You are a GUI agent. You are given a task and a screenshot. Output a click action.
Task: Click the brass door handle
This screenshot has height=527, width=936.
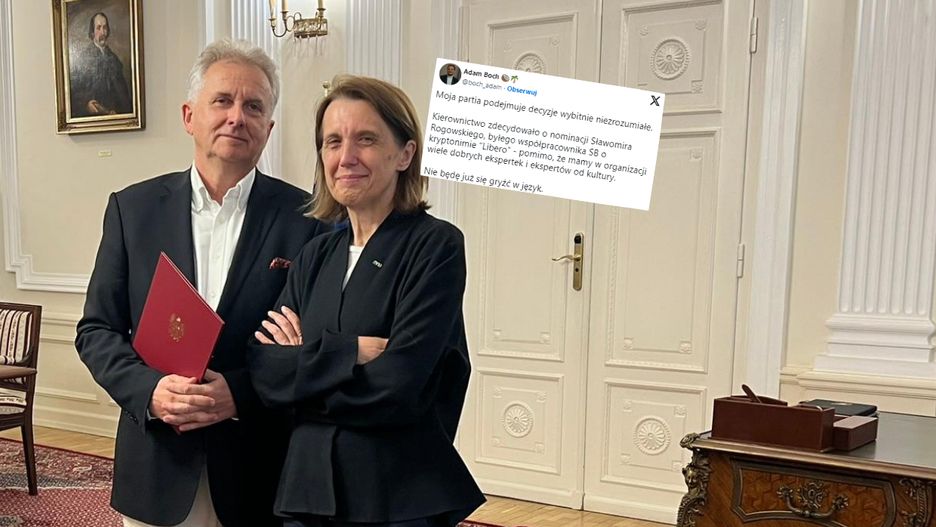click(571, 260)
